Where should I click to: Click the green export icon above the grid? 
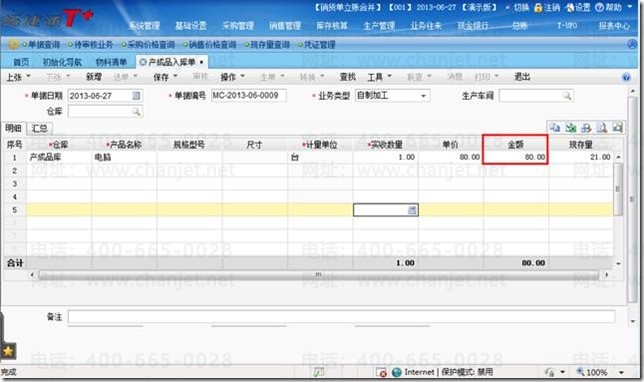(570, 127)
